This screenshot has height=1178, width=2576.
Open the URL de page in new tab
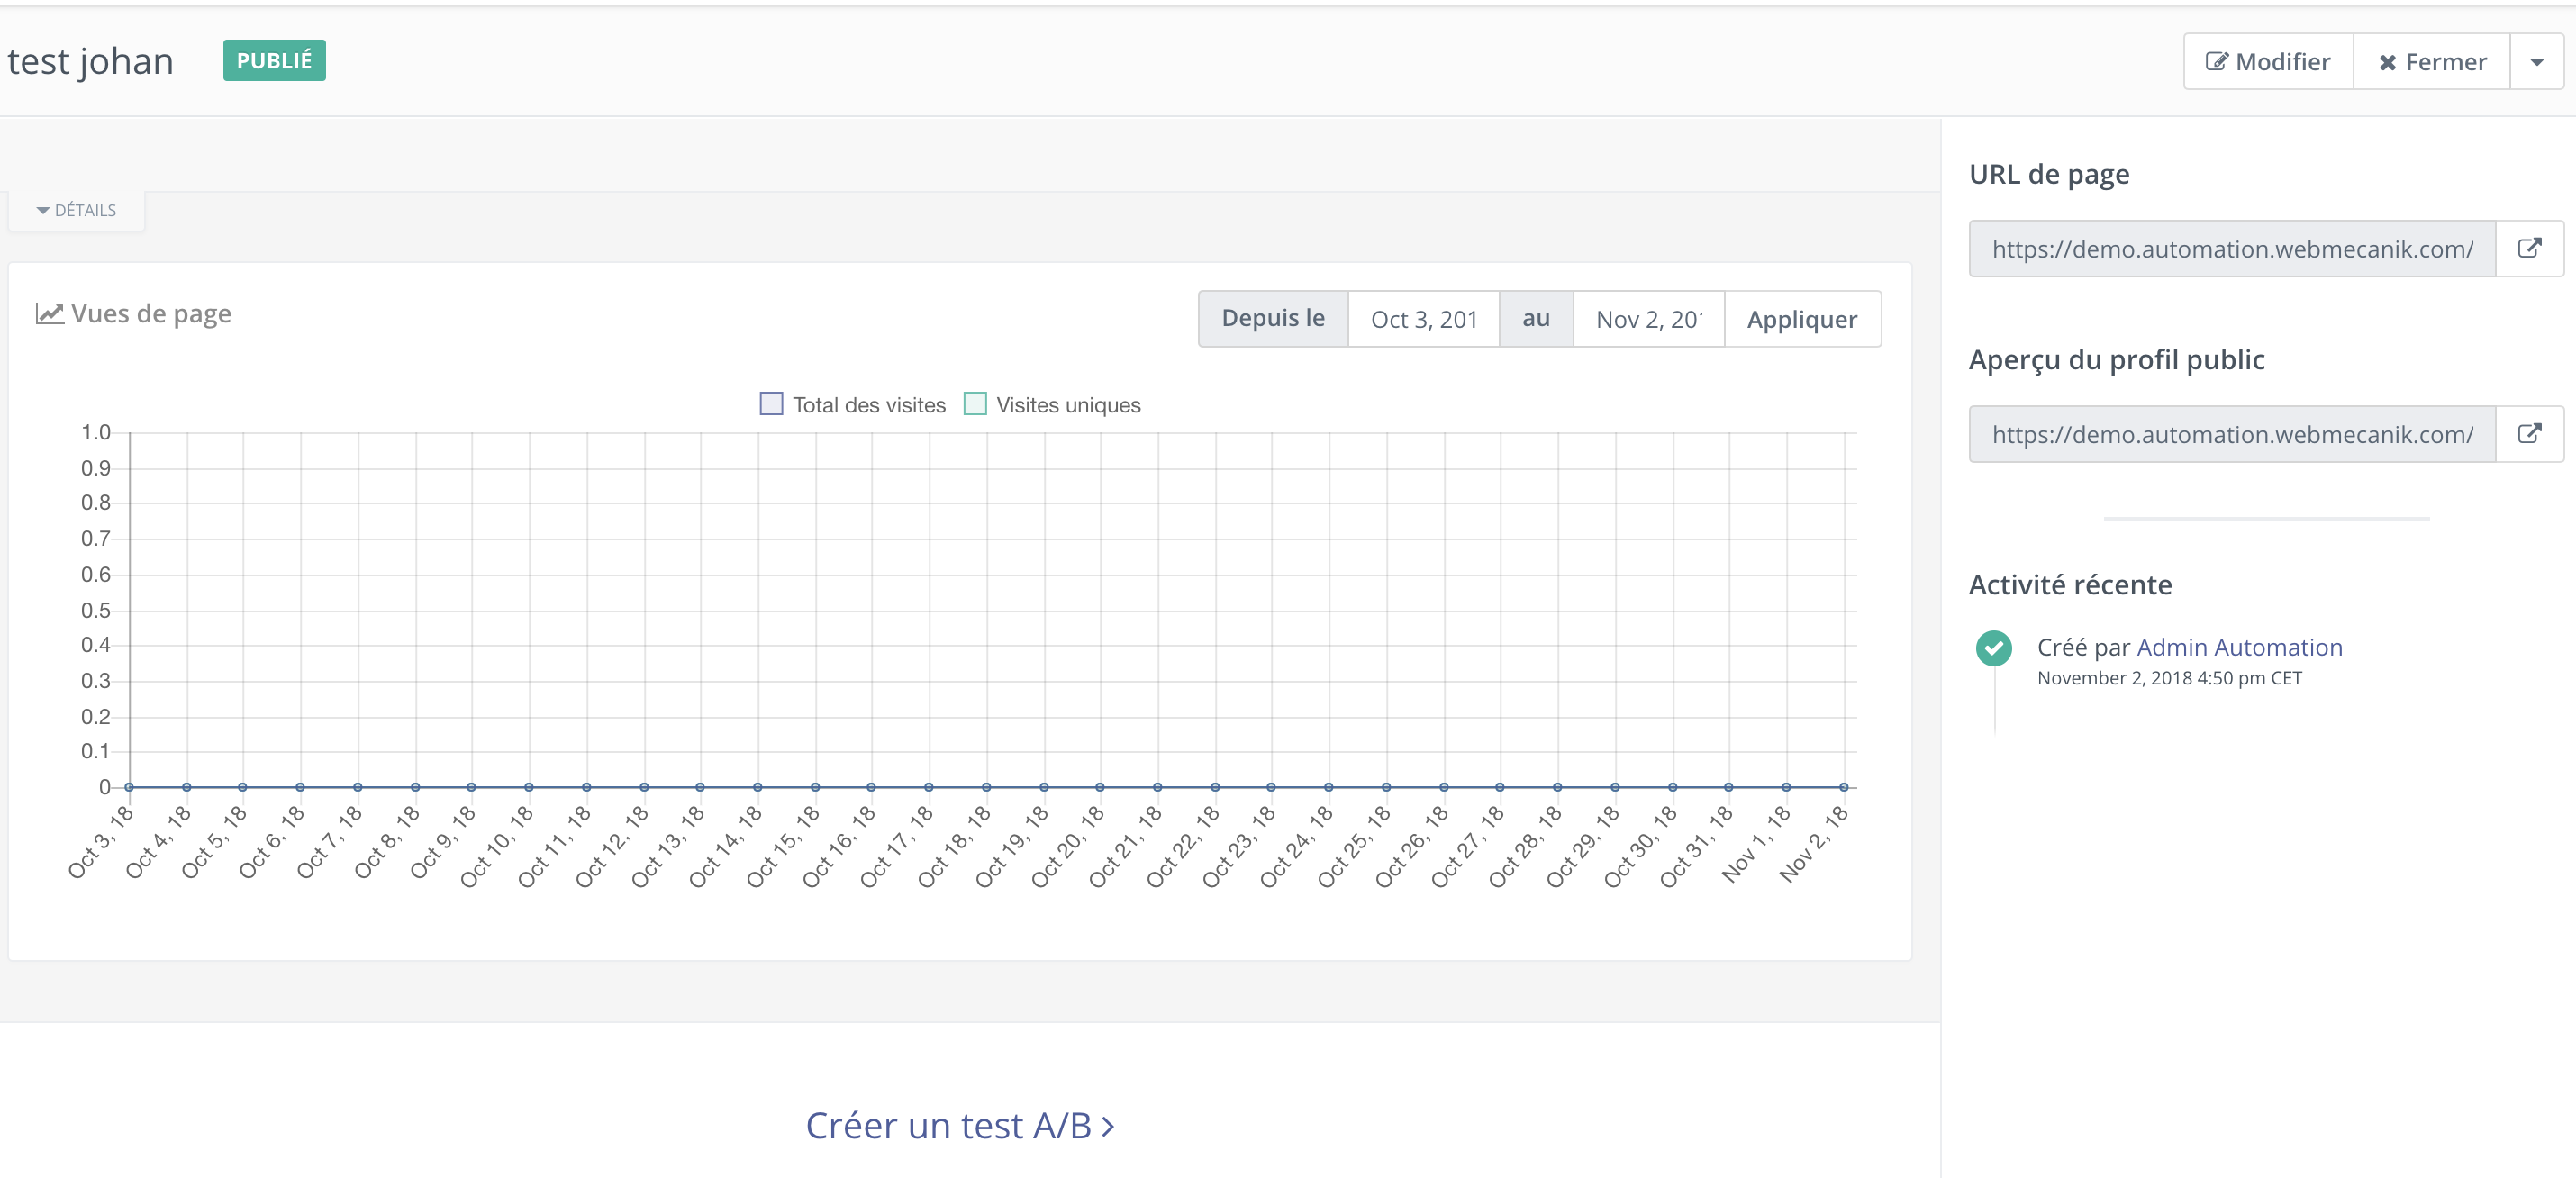click(2530, 249)
